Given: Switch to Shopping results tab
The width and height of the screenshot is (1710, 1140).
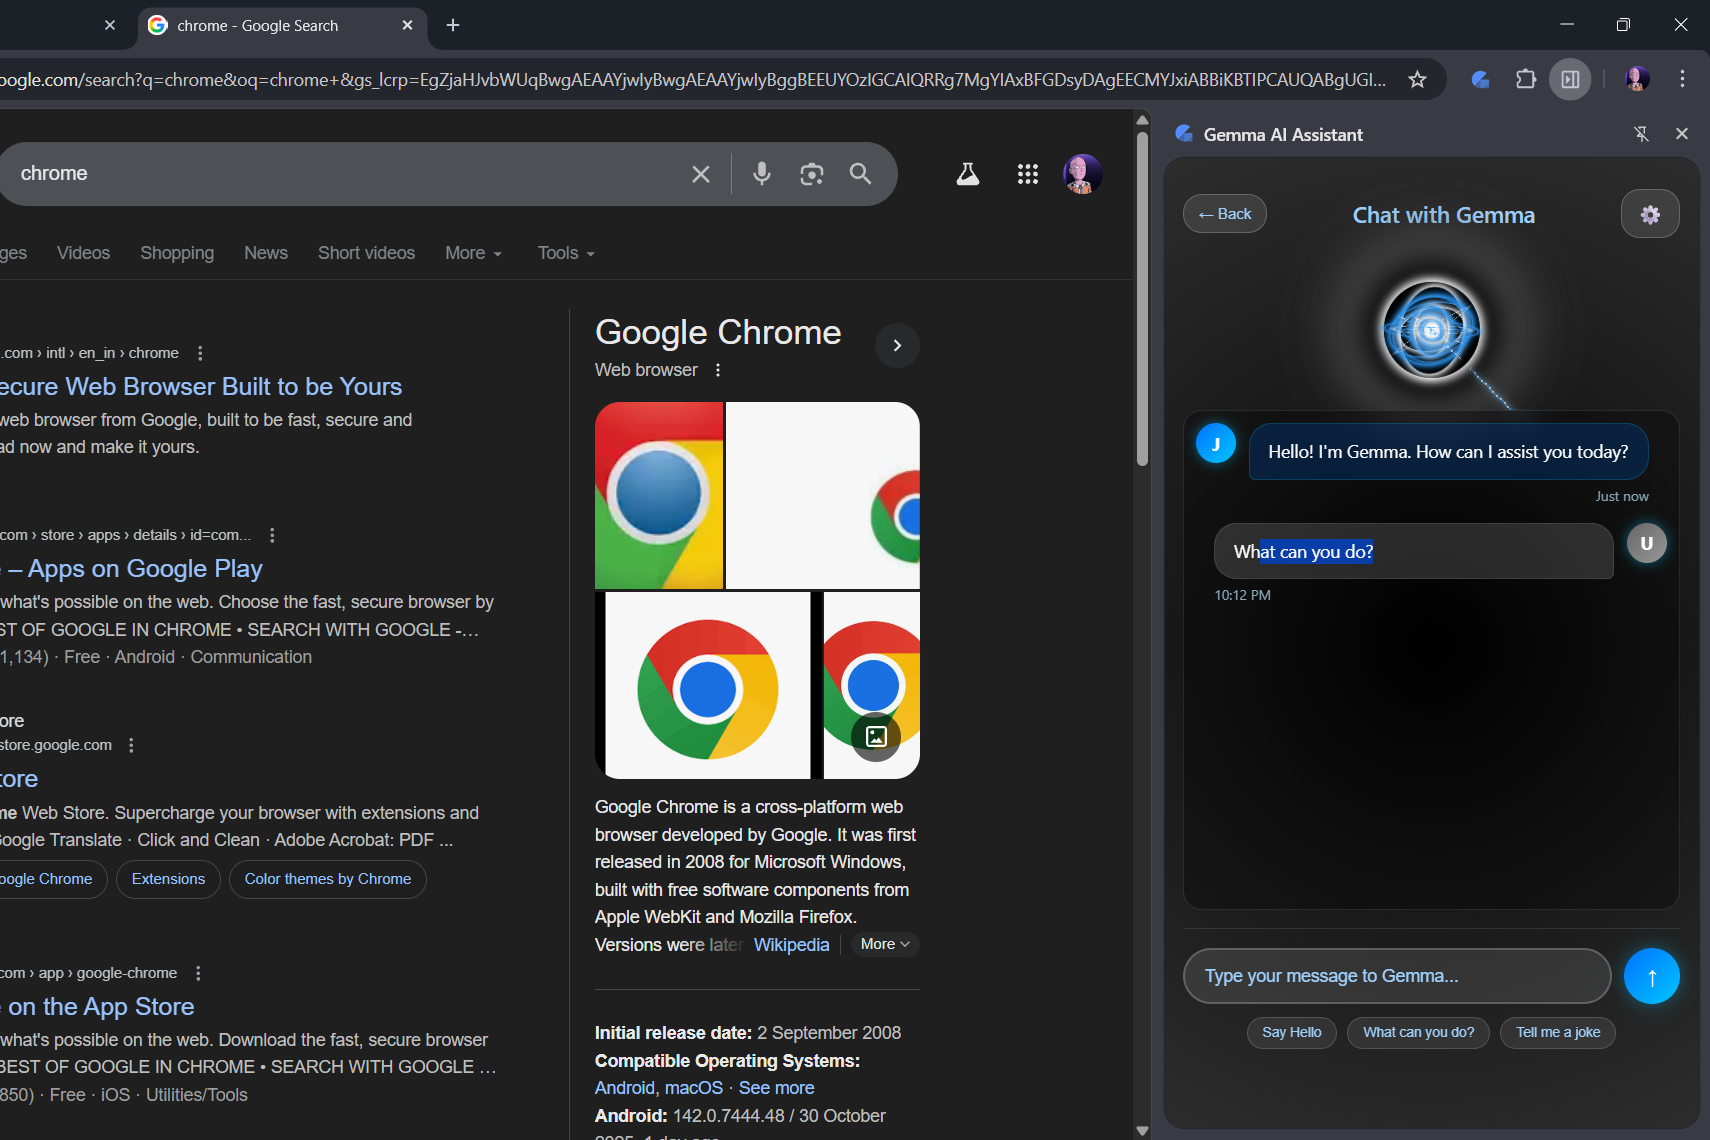Looking at the screenshot, I should tap(177, 253).
